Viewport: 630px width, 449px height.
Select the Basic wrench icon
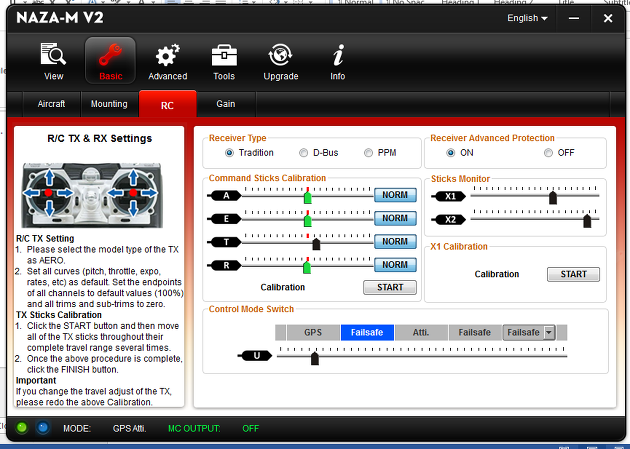(110, 61)
